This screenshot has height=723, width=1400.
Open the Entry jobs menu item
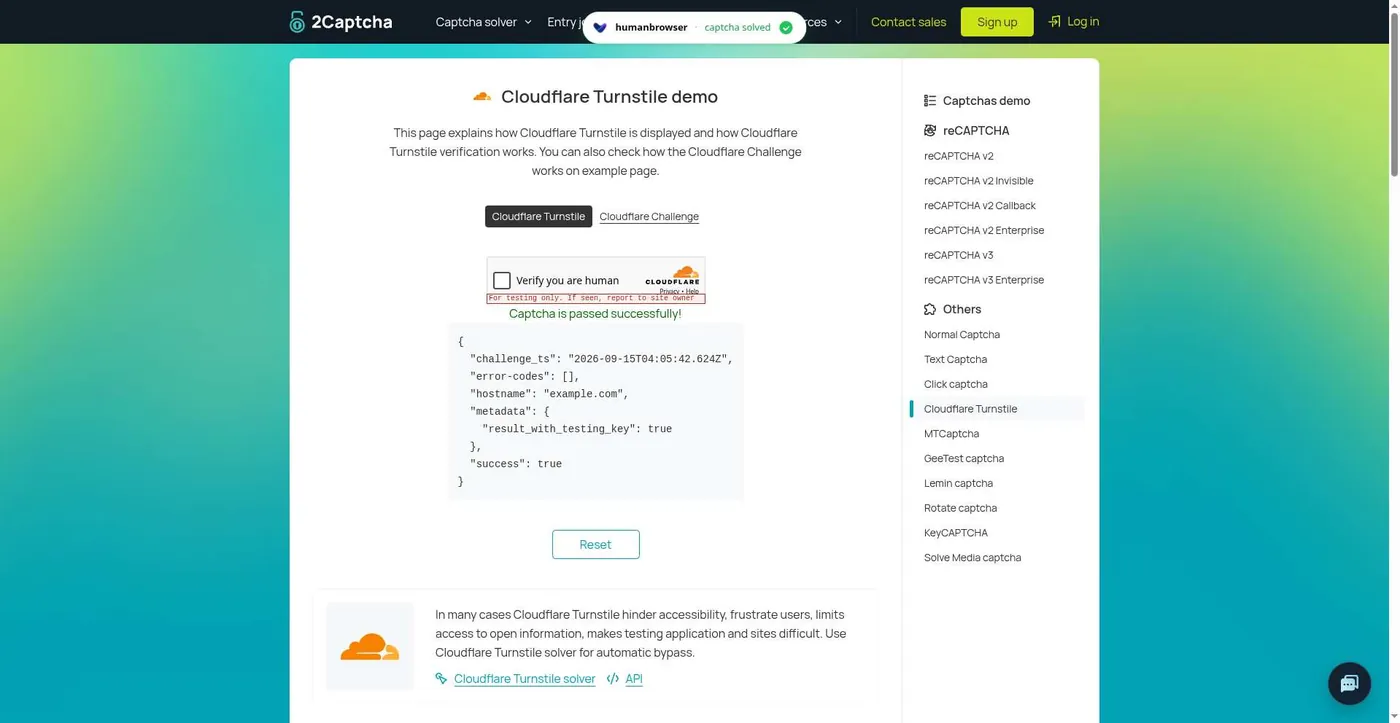coord(565,22)
